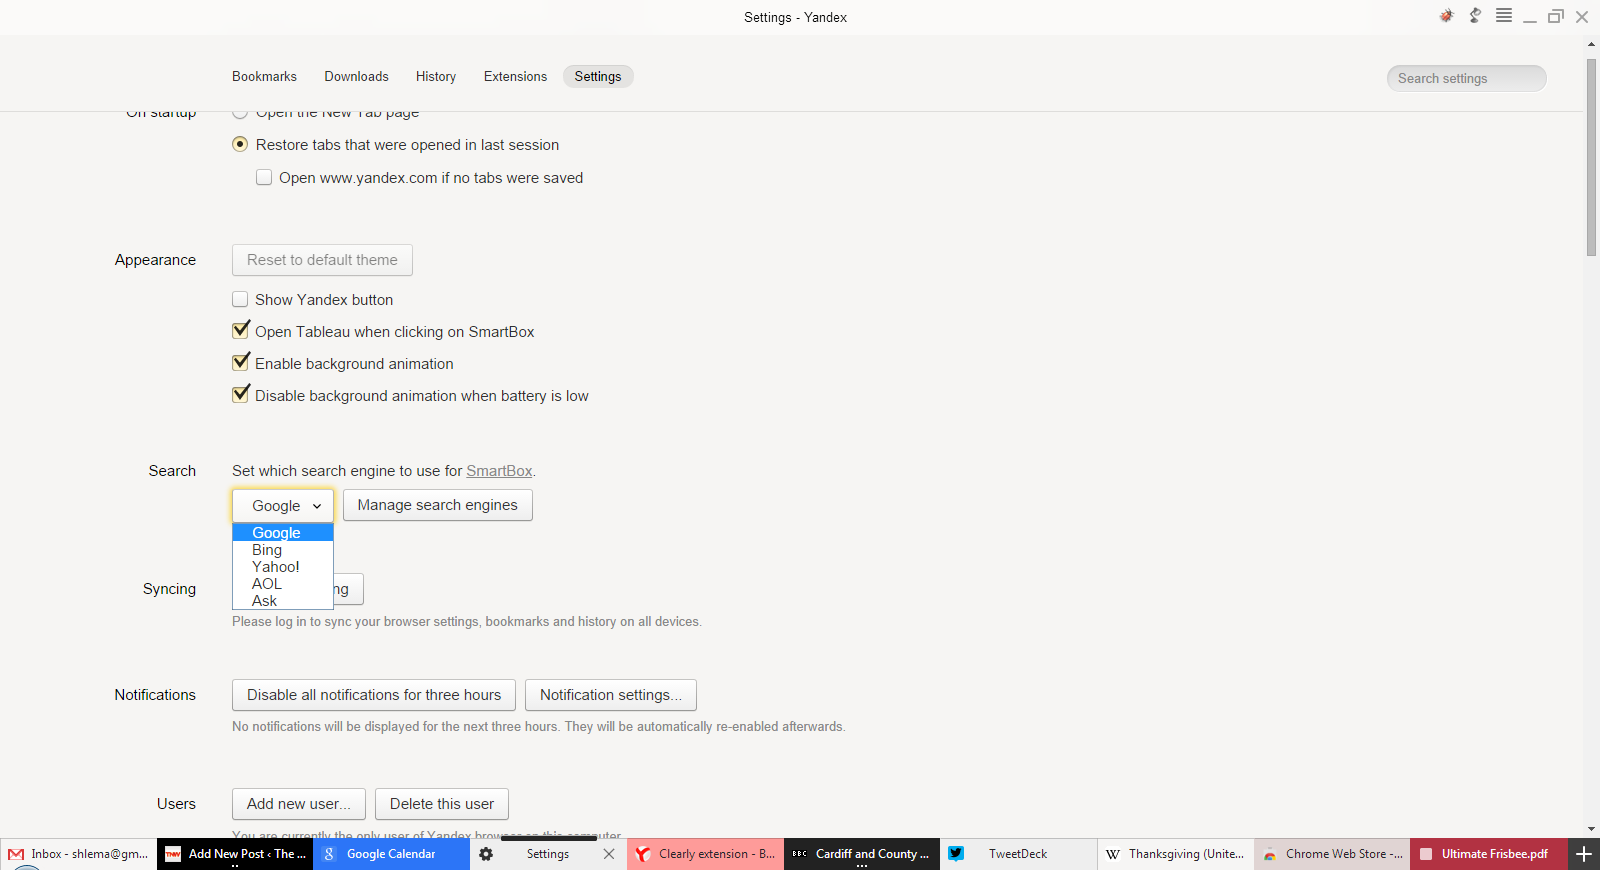Switch to Chrome Web Store tab
Viewport: 1600px width, 870px height.
click(1332, 854)
